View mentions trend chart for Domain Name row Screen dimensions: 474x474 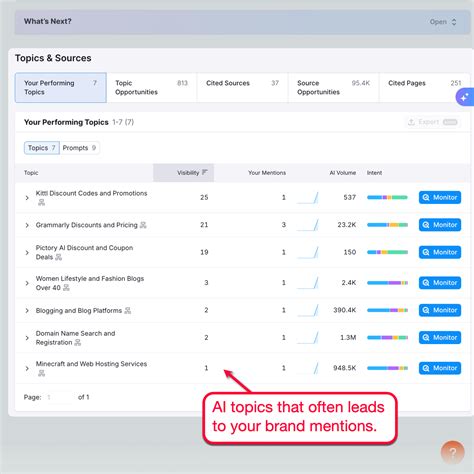pos(307,338)
